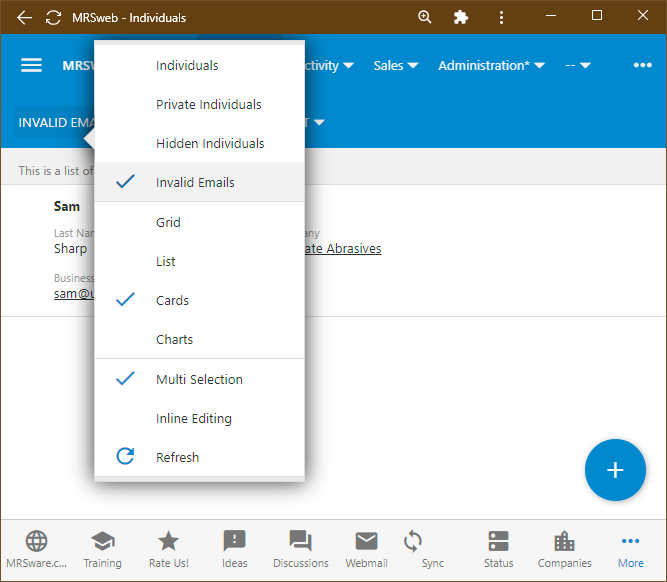
Task: Expand the -- dropdown menu
Action: (578, 65)
